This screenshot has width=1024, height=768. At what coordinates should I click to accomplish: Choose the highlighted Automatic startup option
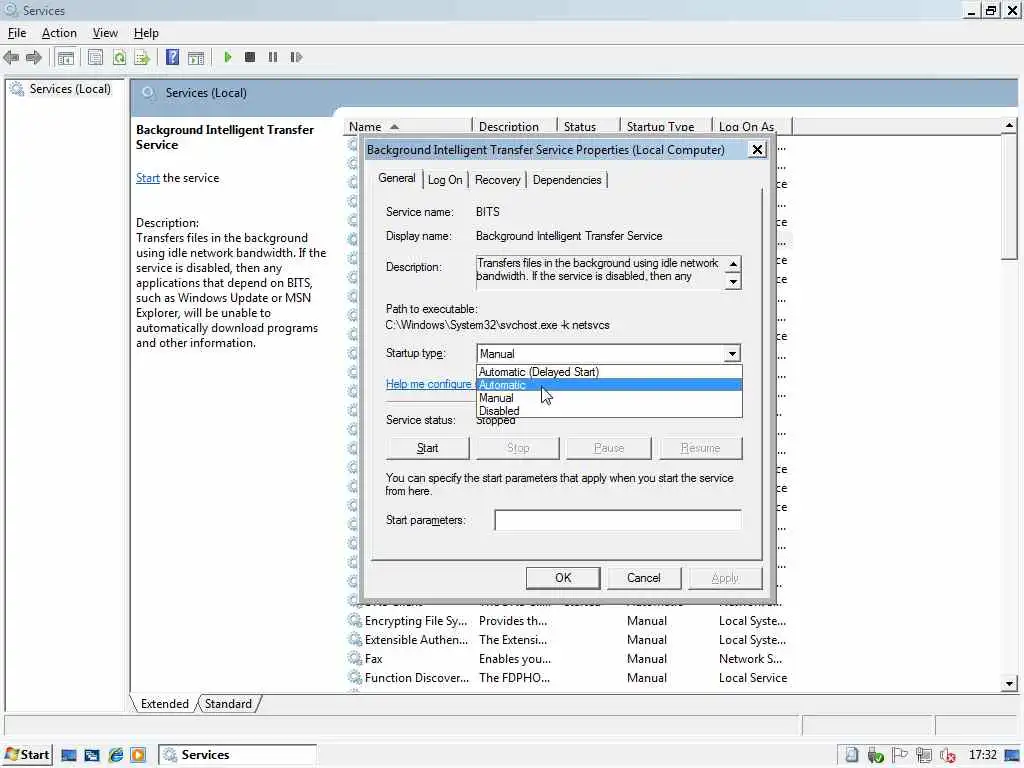tap(609, 385)
